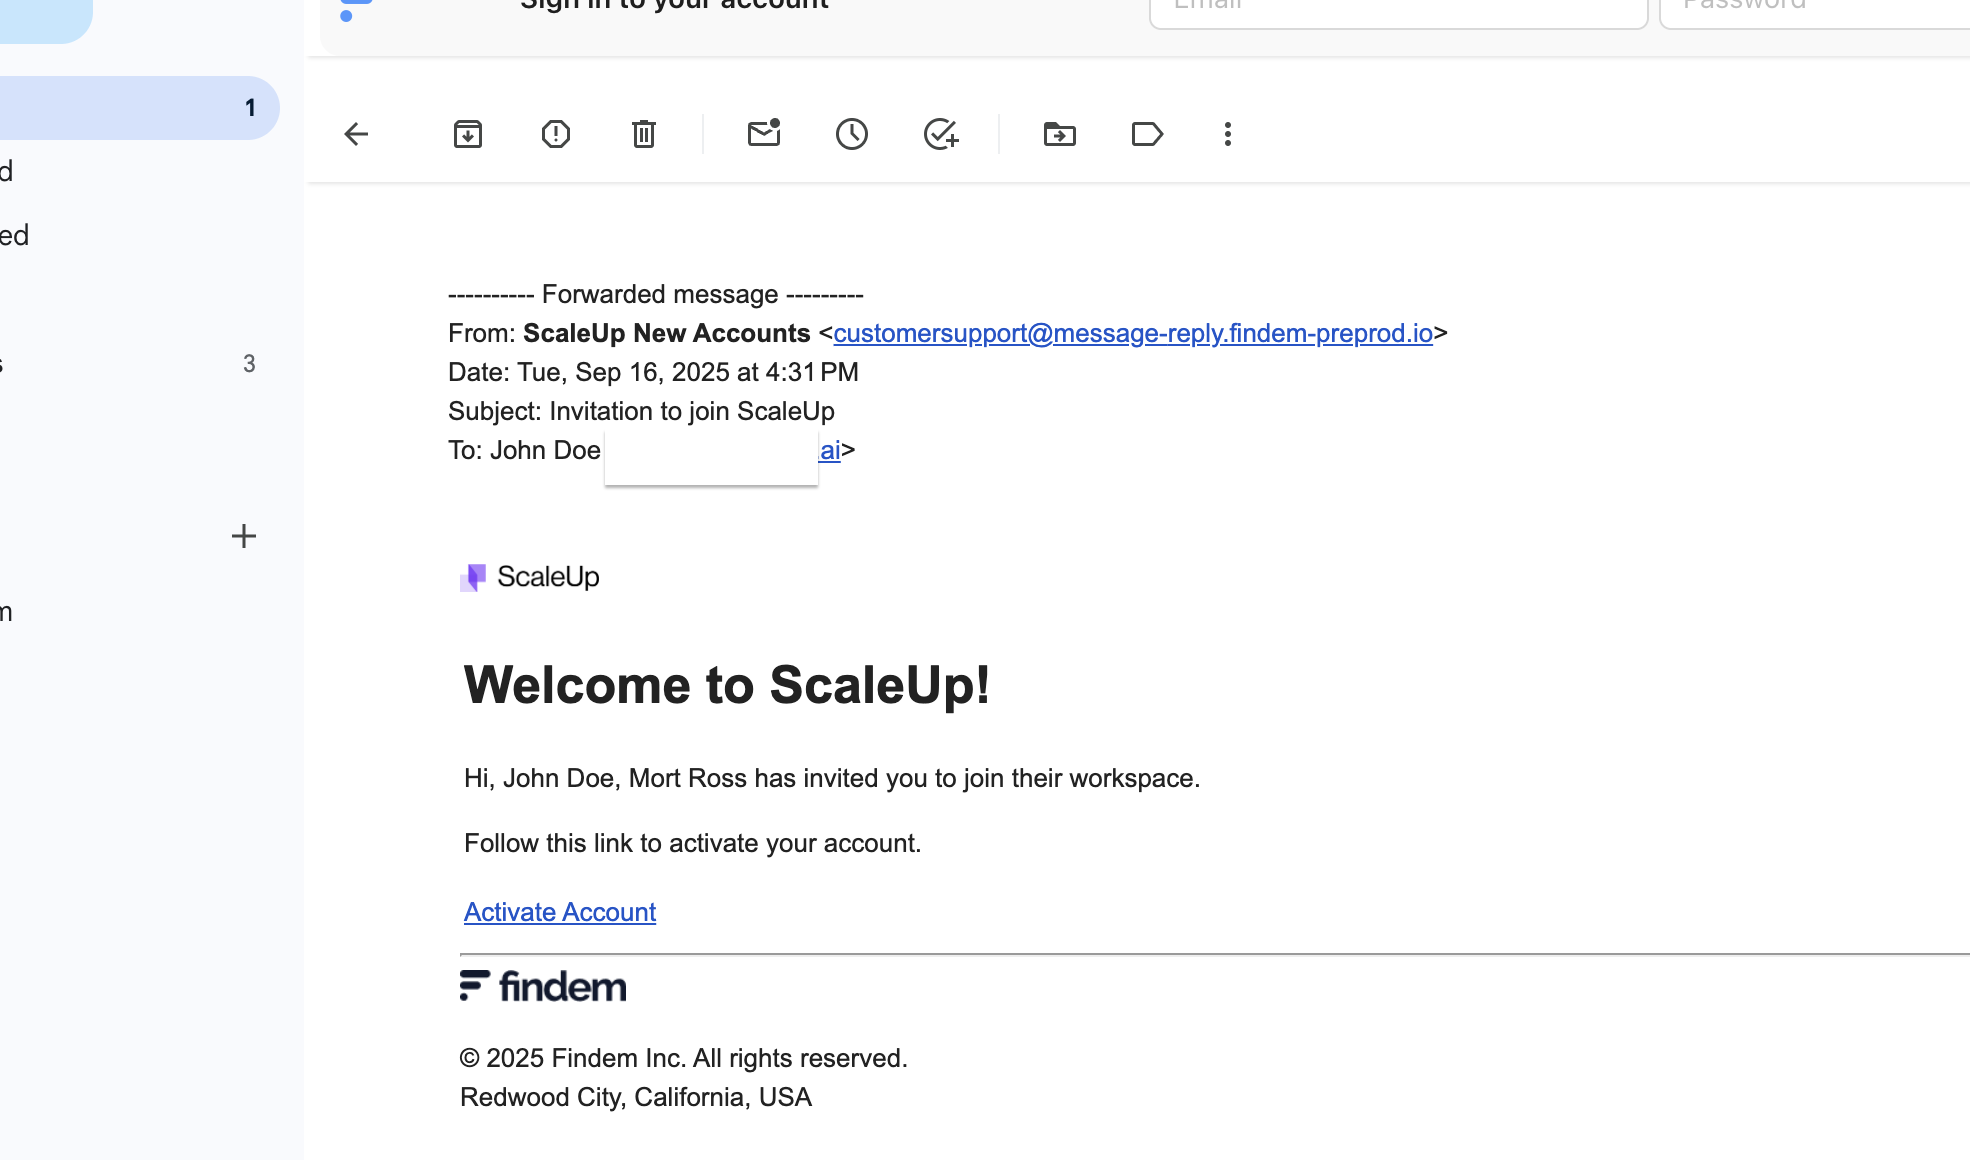Add this email to Tasks
Screen dimensions: 1970x1160
pyautogui.click(x=941, y=134)
